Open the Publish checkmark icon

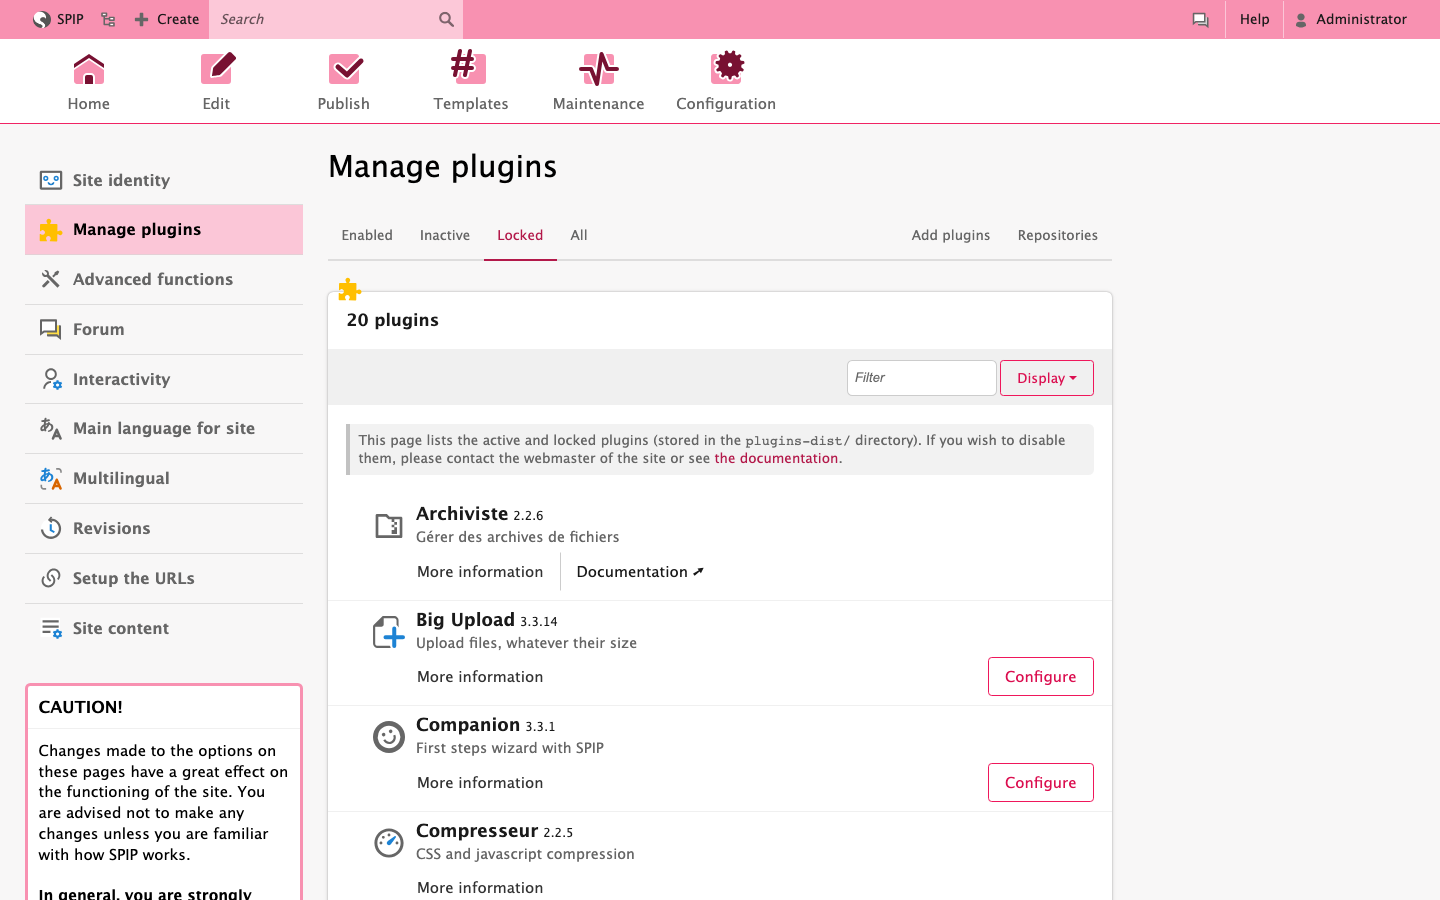[x=345, y=69]
